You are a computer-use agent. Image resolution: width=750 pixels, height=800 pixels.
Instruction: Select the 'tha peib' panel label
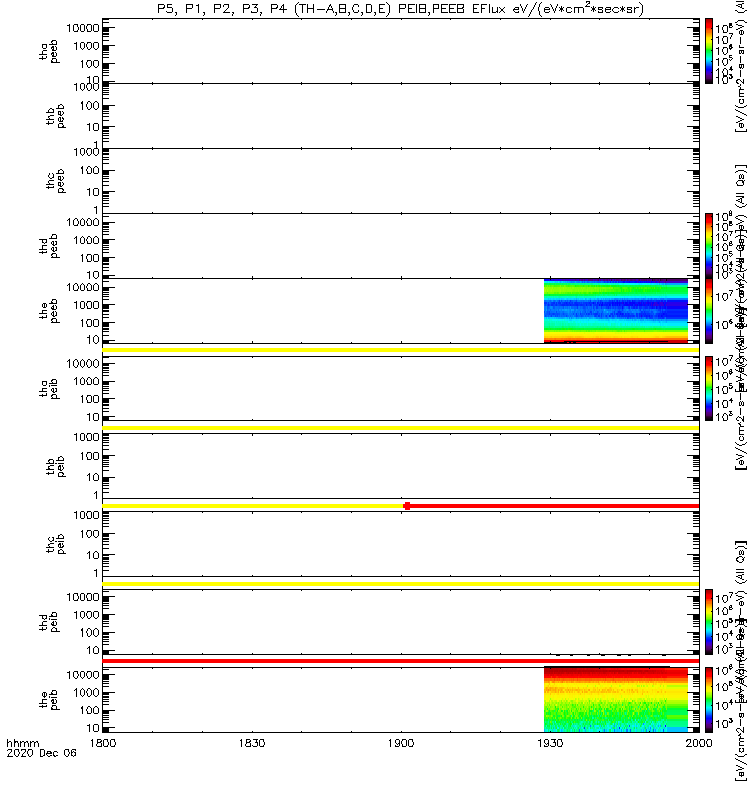tap(49, 388)
